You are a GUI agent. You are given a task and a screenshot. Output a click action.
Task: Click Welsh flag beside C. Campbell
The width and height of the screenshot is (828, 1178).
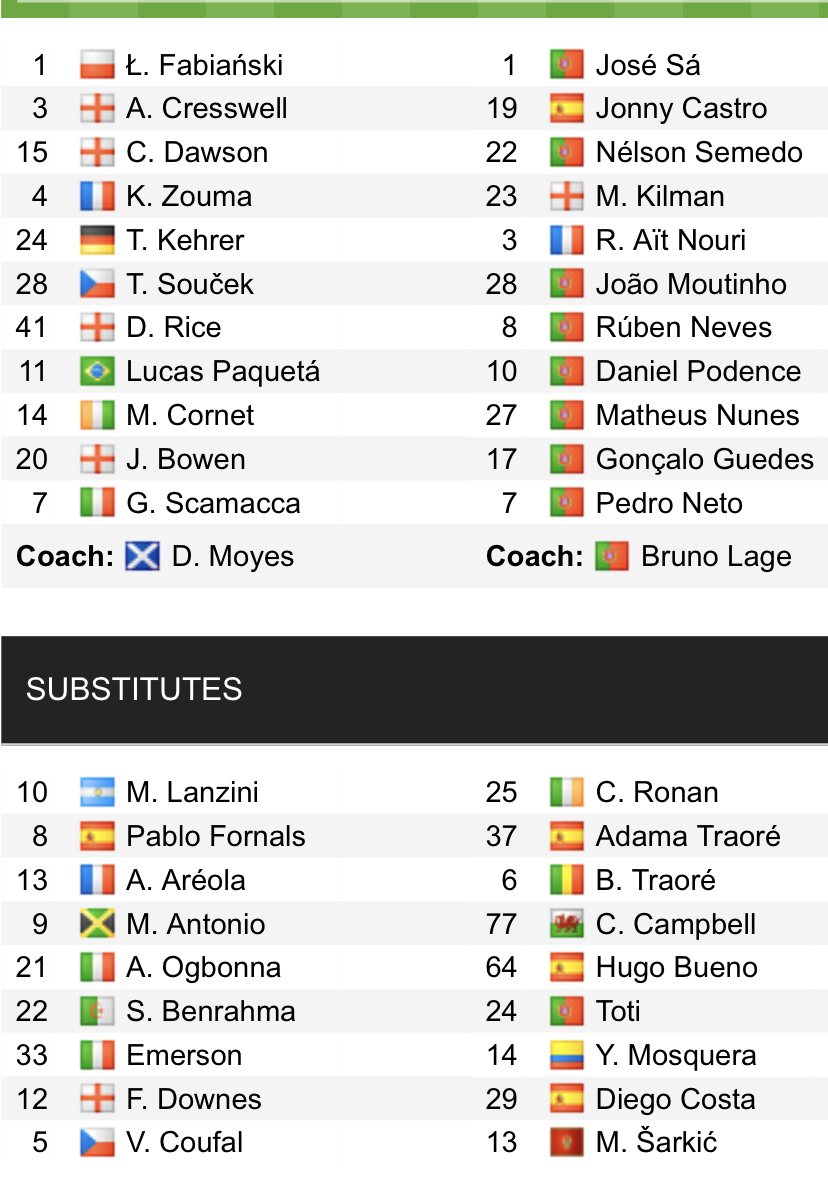[566, 924]
